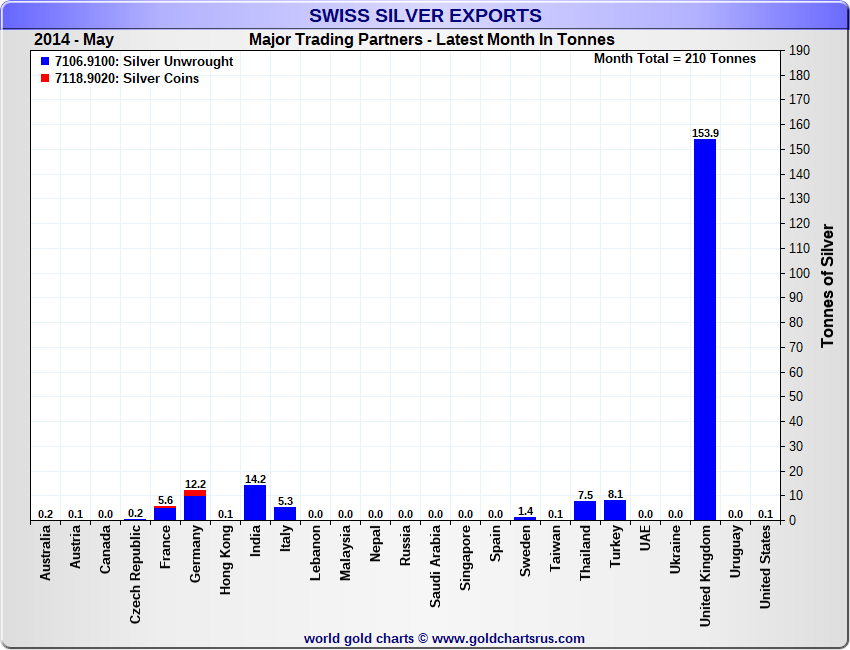Viewport: 850px width, 650px height.
Task: Open the www.goldchartsrus.com footer link
Action: click(x=508, y=638)
